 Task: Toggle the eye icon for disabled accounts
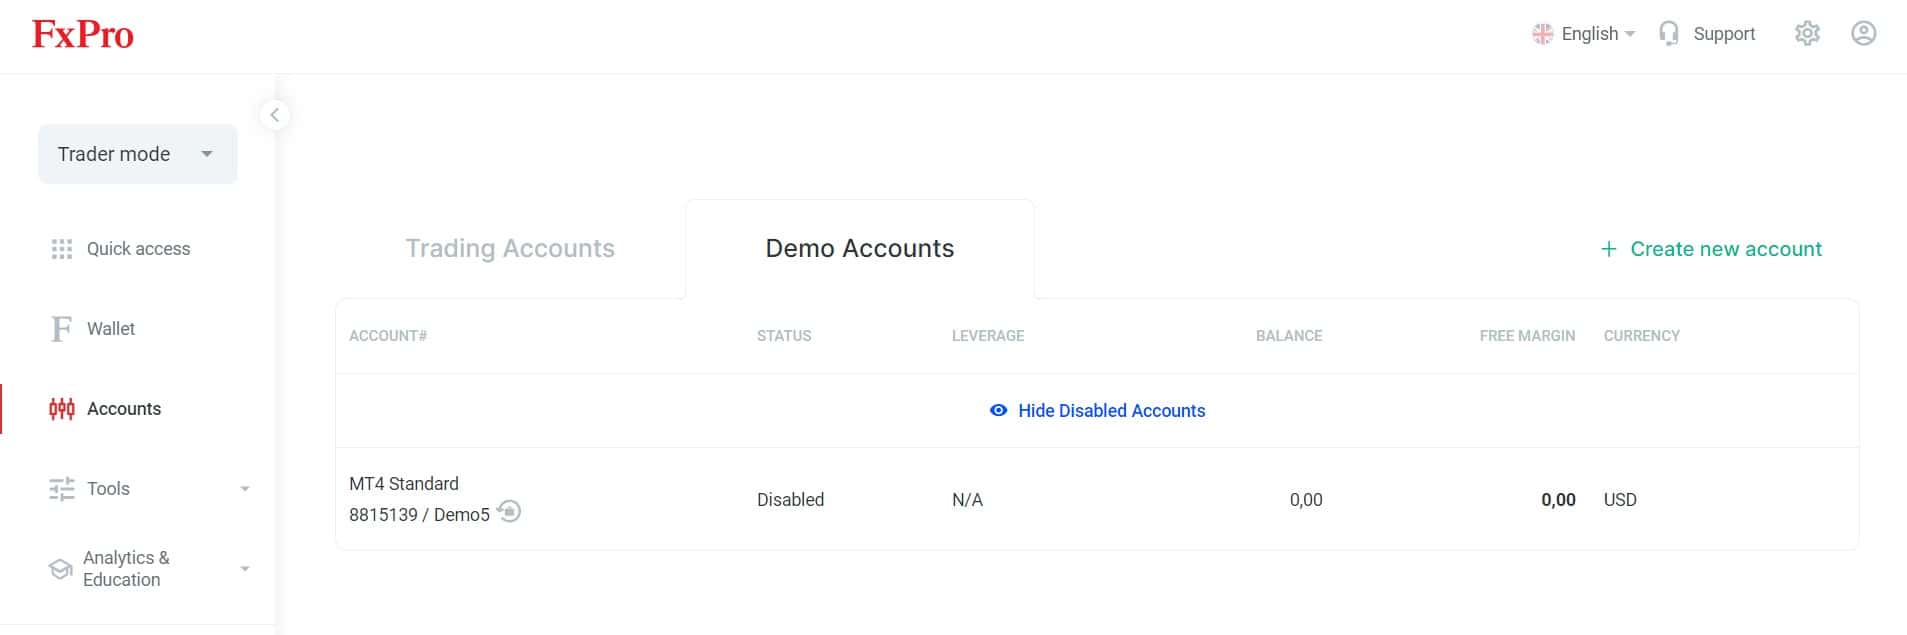click(998, 411)
